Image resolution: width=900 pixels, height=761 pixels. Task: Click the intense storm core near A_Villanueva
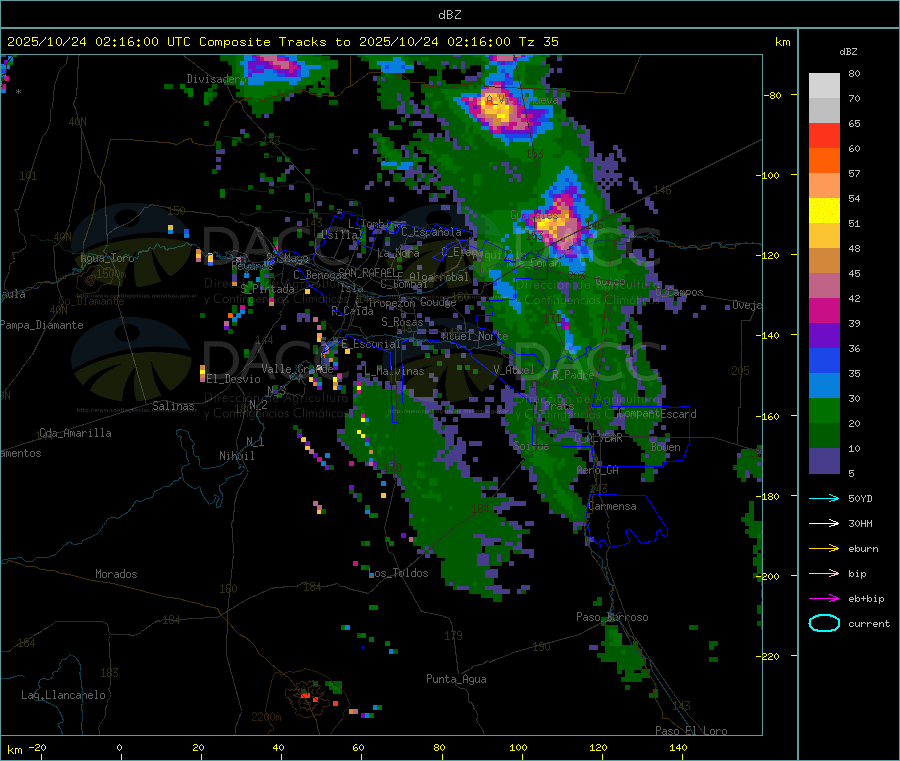497,110
